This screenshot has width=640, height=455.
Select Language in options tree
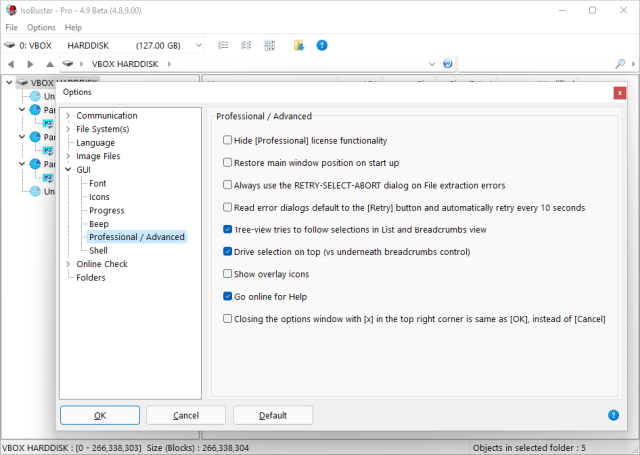pyautogui.click(x=96, y=143)
